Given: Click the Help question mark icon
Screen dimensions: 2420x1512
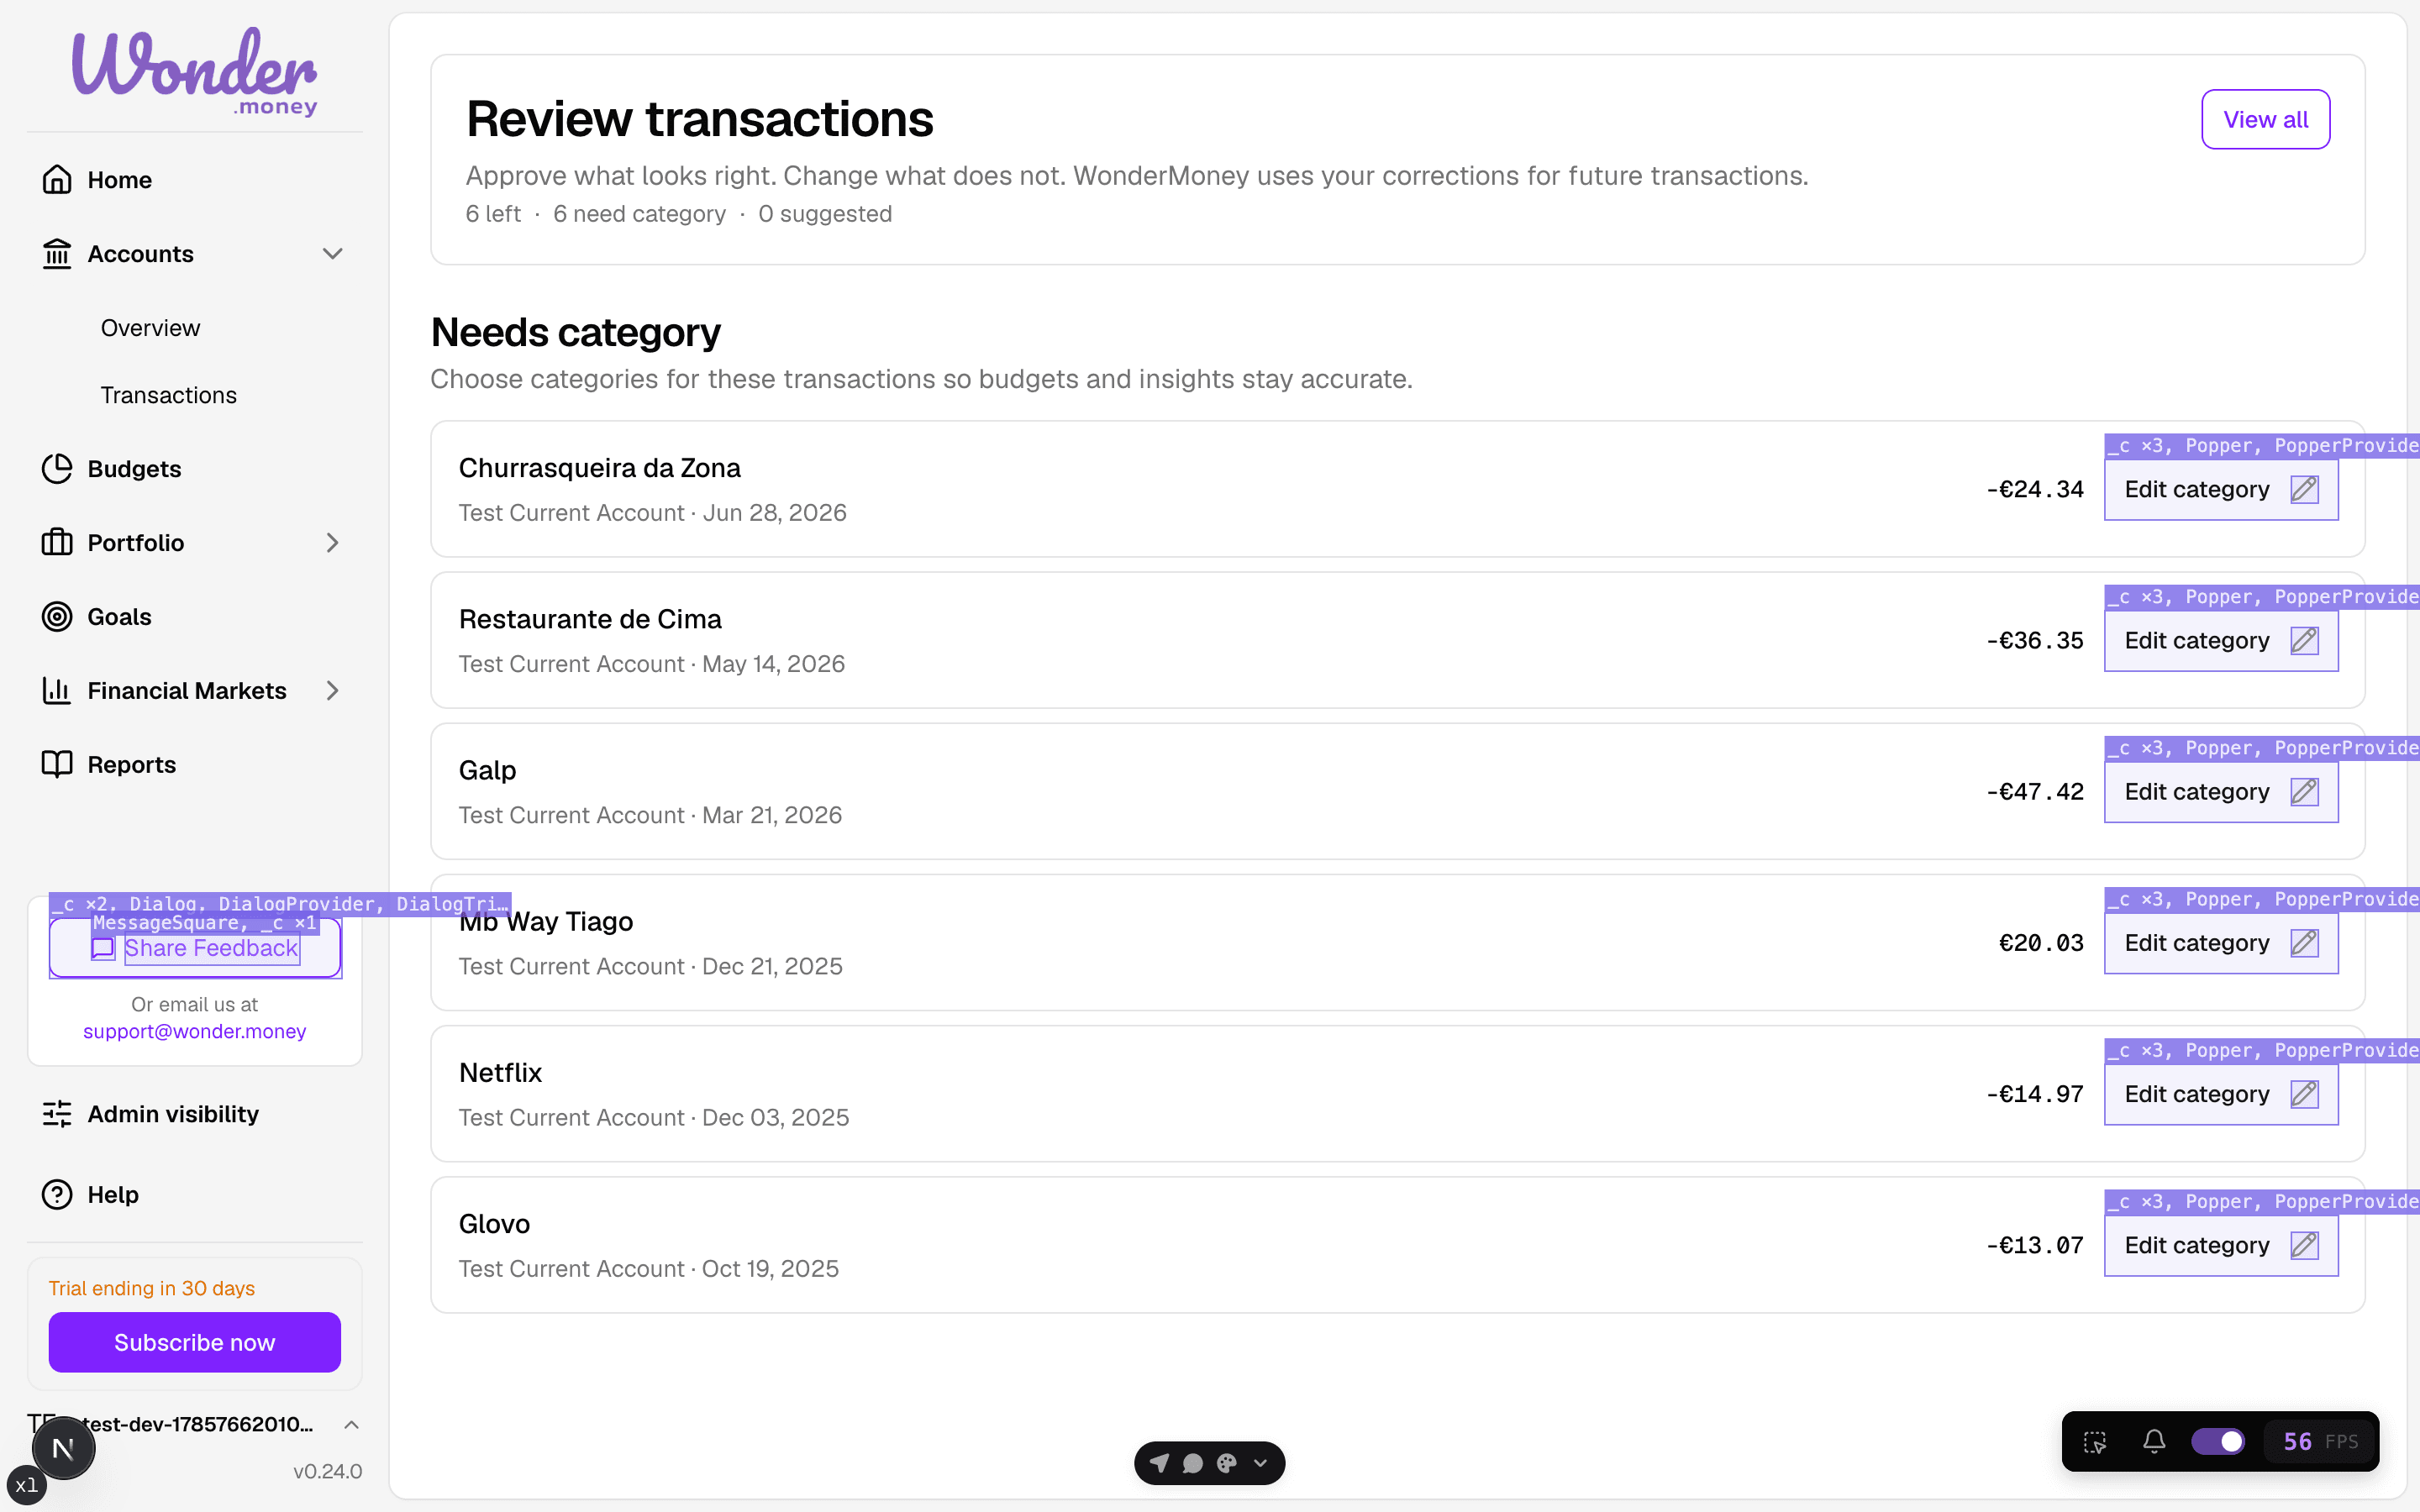Looking at the screenshot, I should (x=57, y=1195).
